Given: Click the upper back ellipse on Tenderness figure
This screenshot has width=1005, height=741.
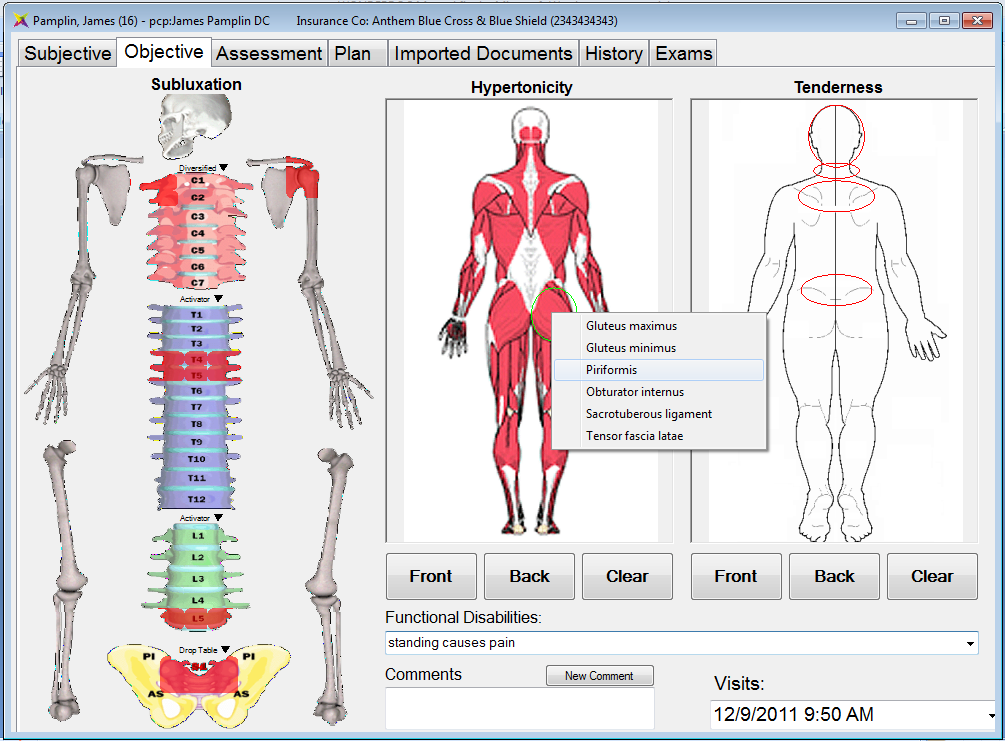Looking at the screenshot, I should [836, 196].
